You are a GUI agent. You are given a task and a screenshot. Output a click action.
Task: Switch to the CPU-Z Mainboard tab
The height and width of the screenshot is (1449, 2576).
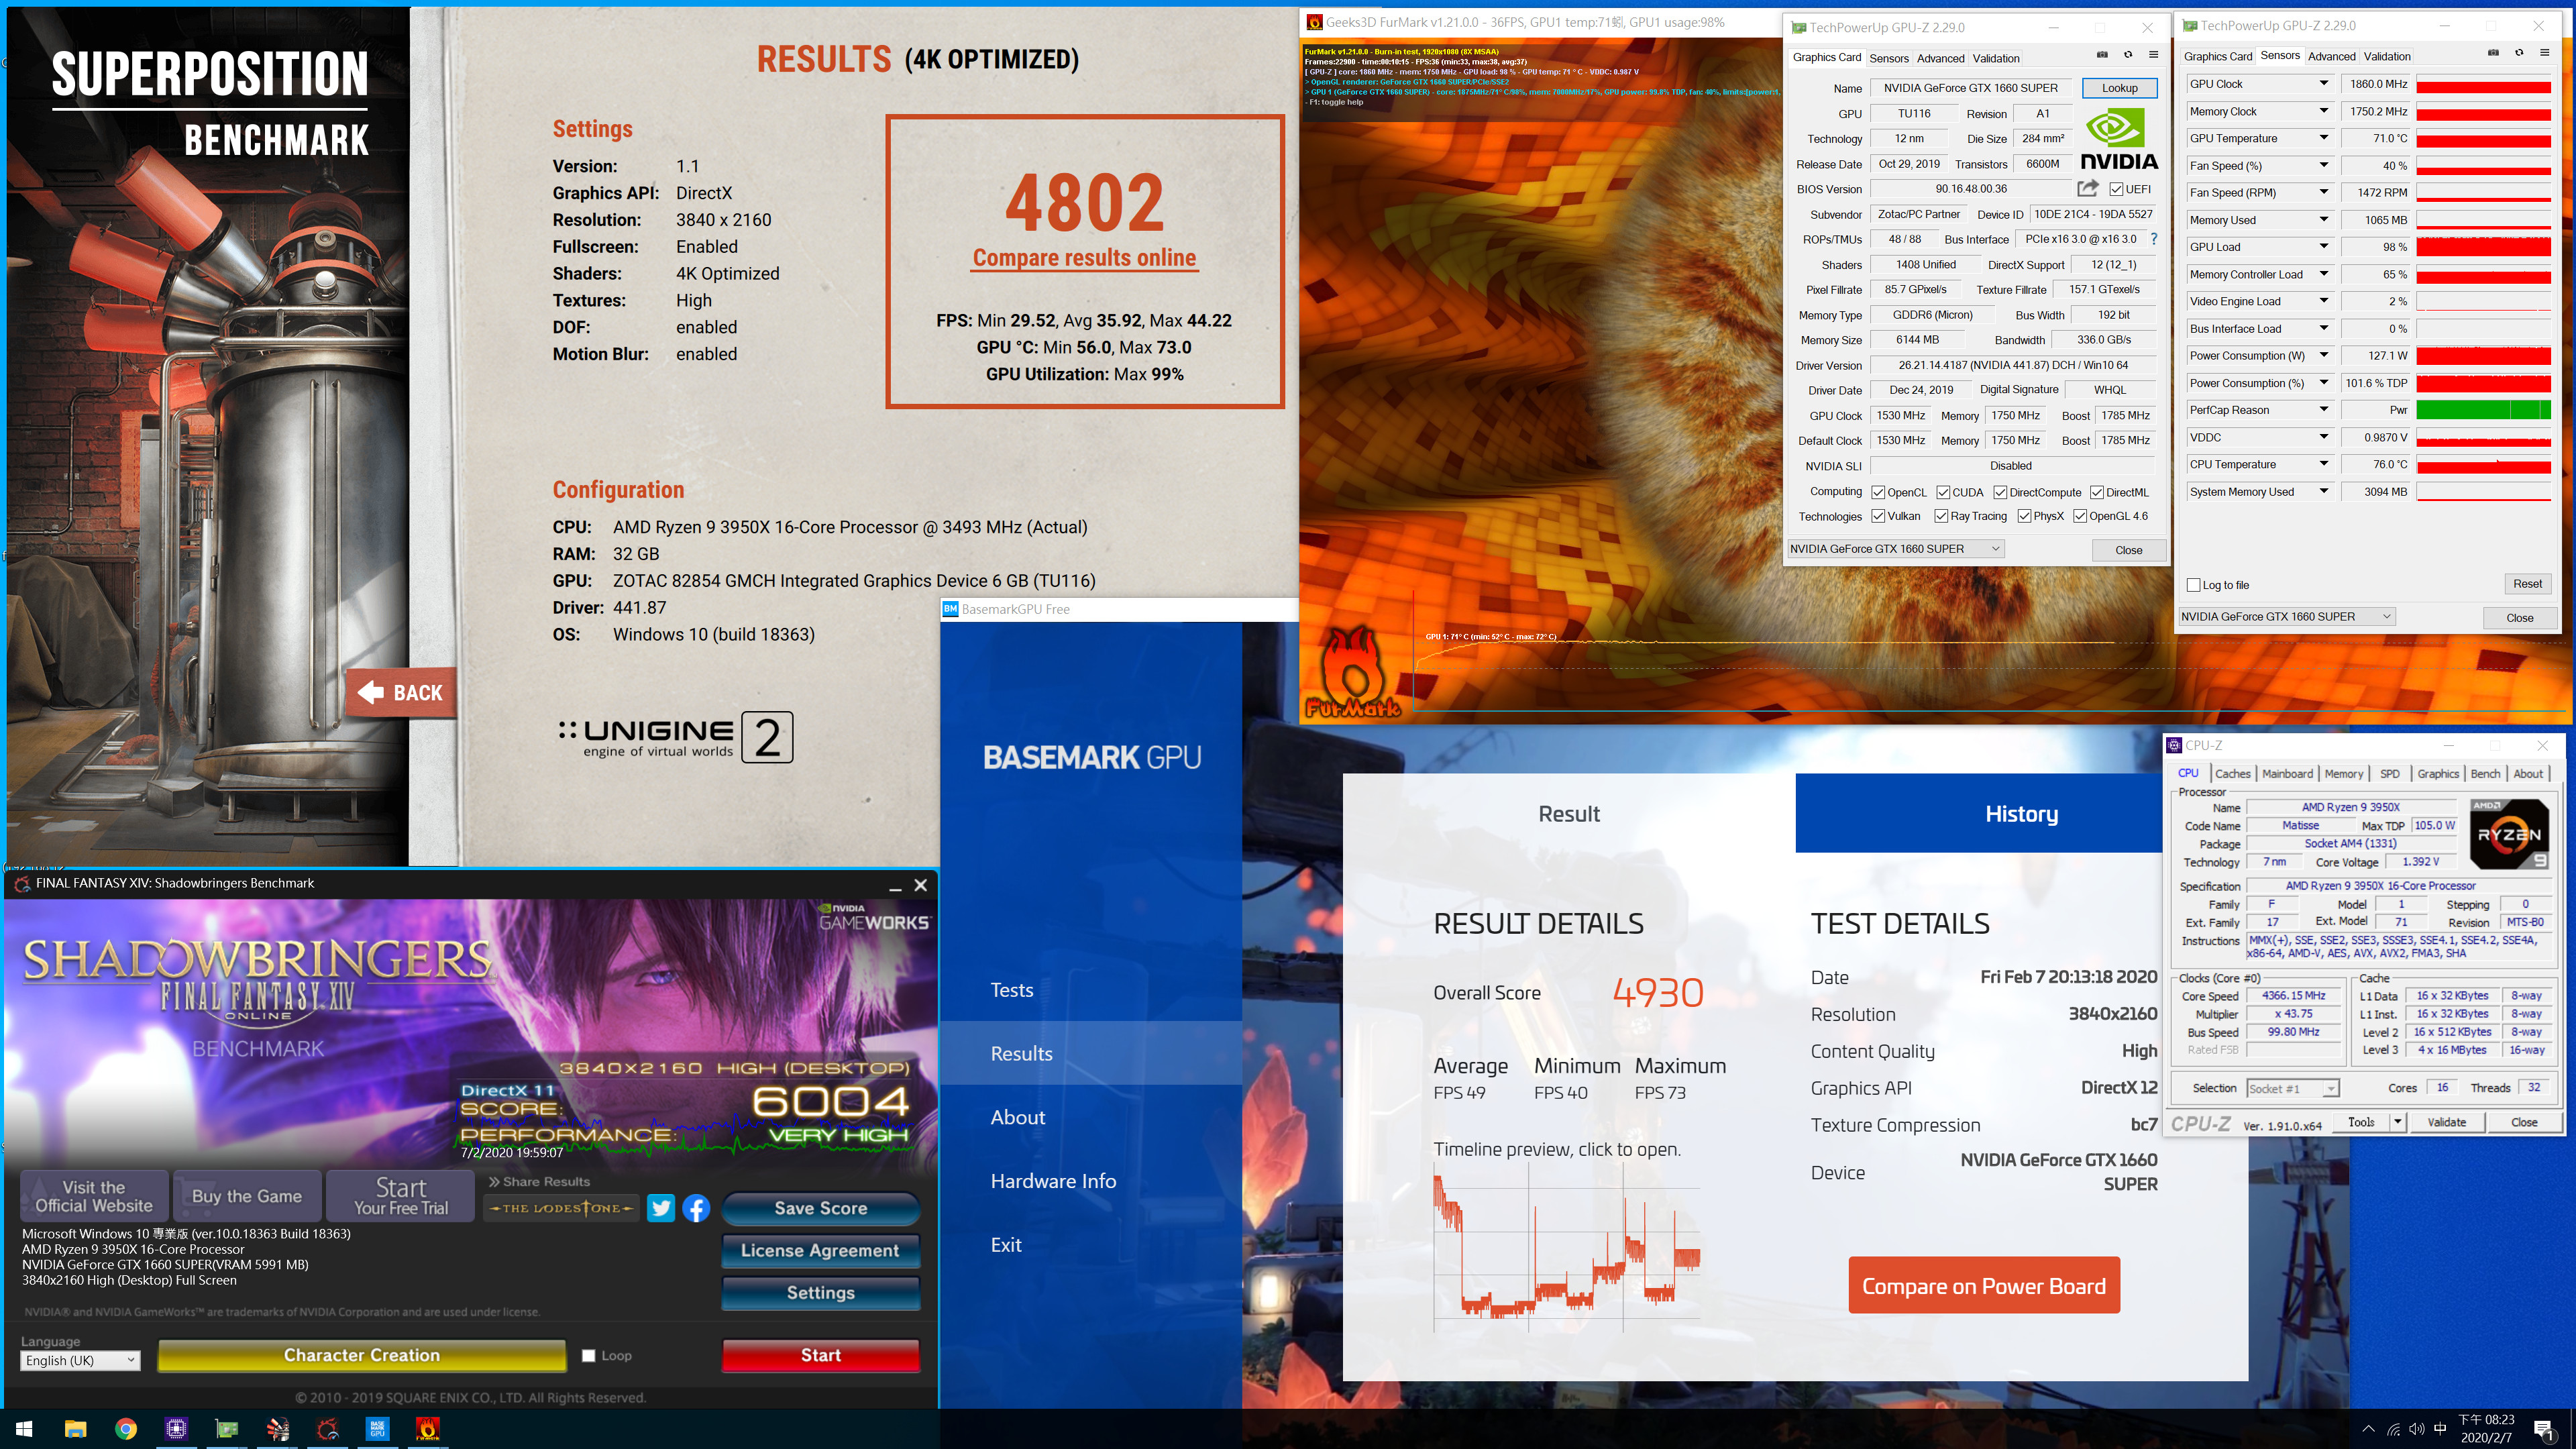tap(2287, 773)
